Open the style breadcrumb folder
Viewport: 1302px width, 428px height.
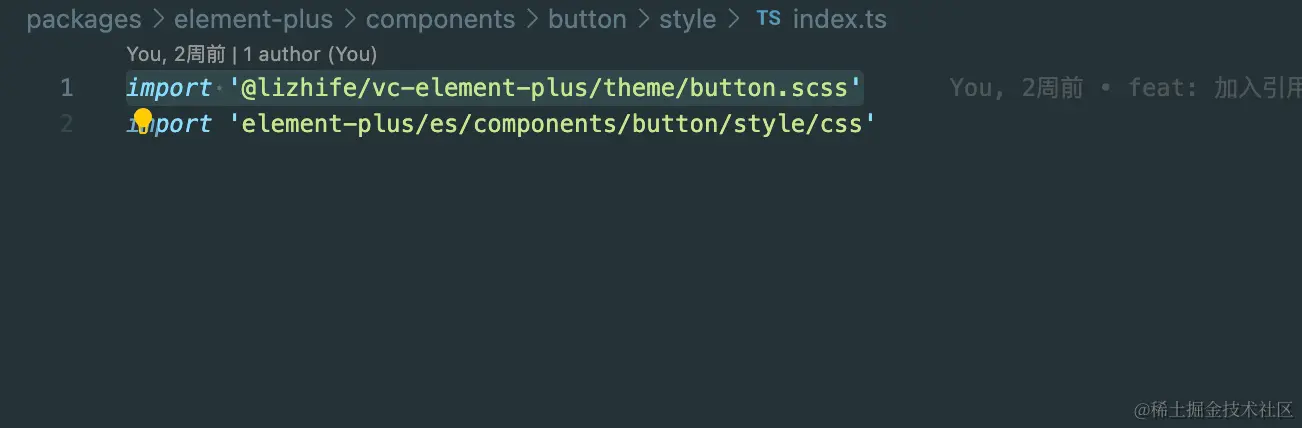coord(687,19)
